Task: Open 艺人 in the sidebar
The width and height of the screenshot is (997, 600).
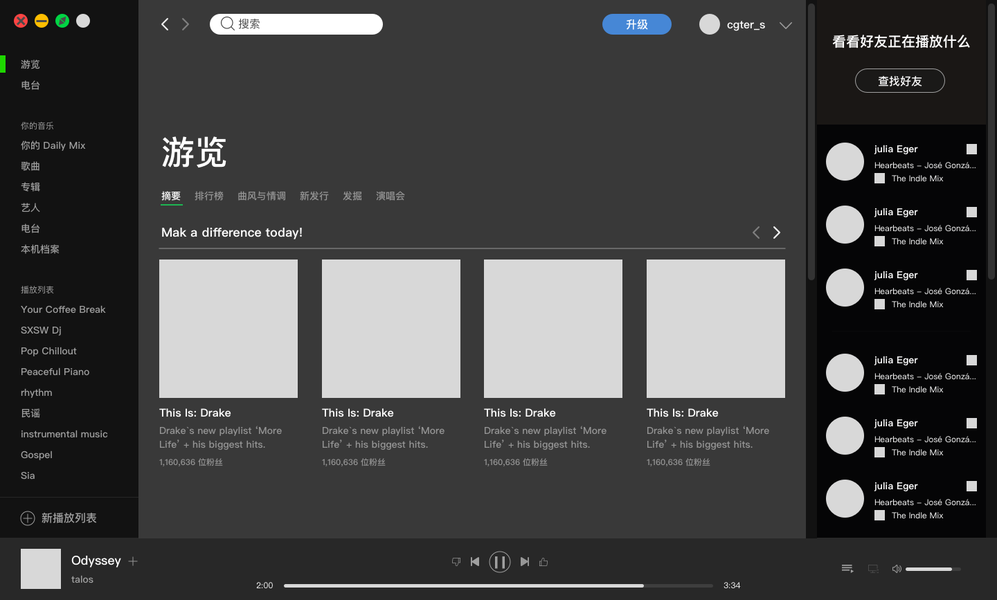Action: [x=30, y=208]
